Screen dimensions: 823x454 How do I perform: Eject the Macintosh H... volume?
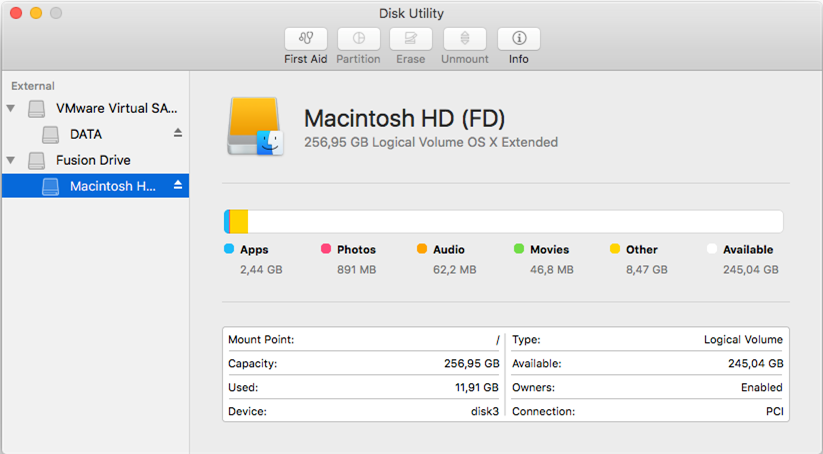178,185
